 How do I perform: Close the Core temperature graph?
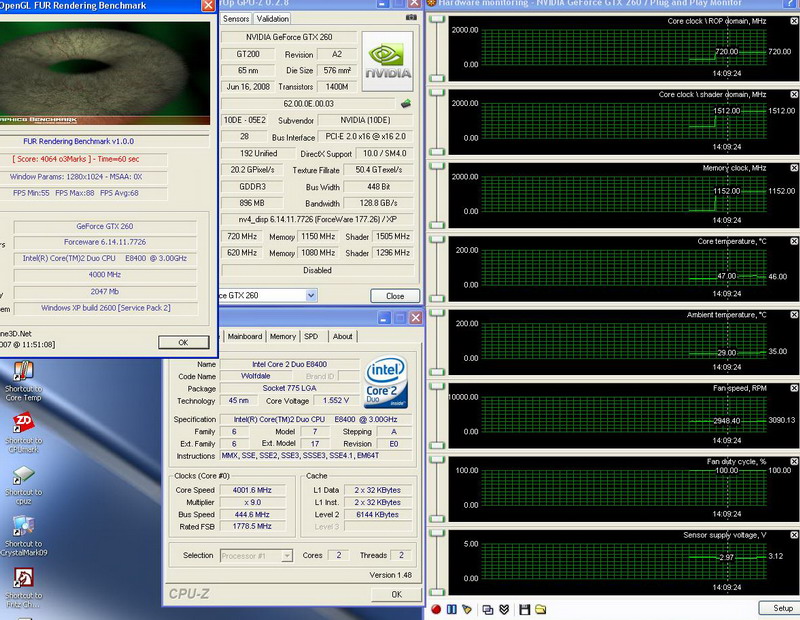(x=794, y=241)
